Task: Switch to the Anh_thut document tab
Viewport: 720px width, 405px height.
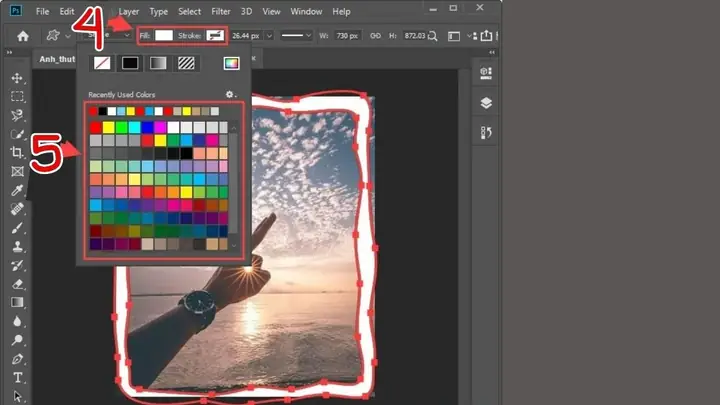Action: [x=57, y=59]
